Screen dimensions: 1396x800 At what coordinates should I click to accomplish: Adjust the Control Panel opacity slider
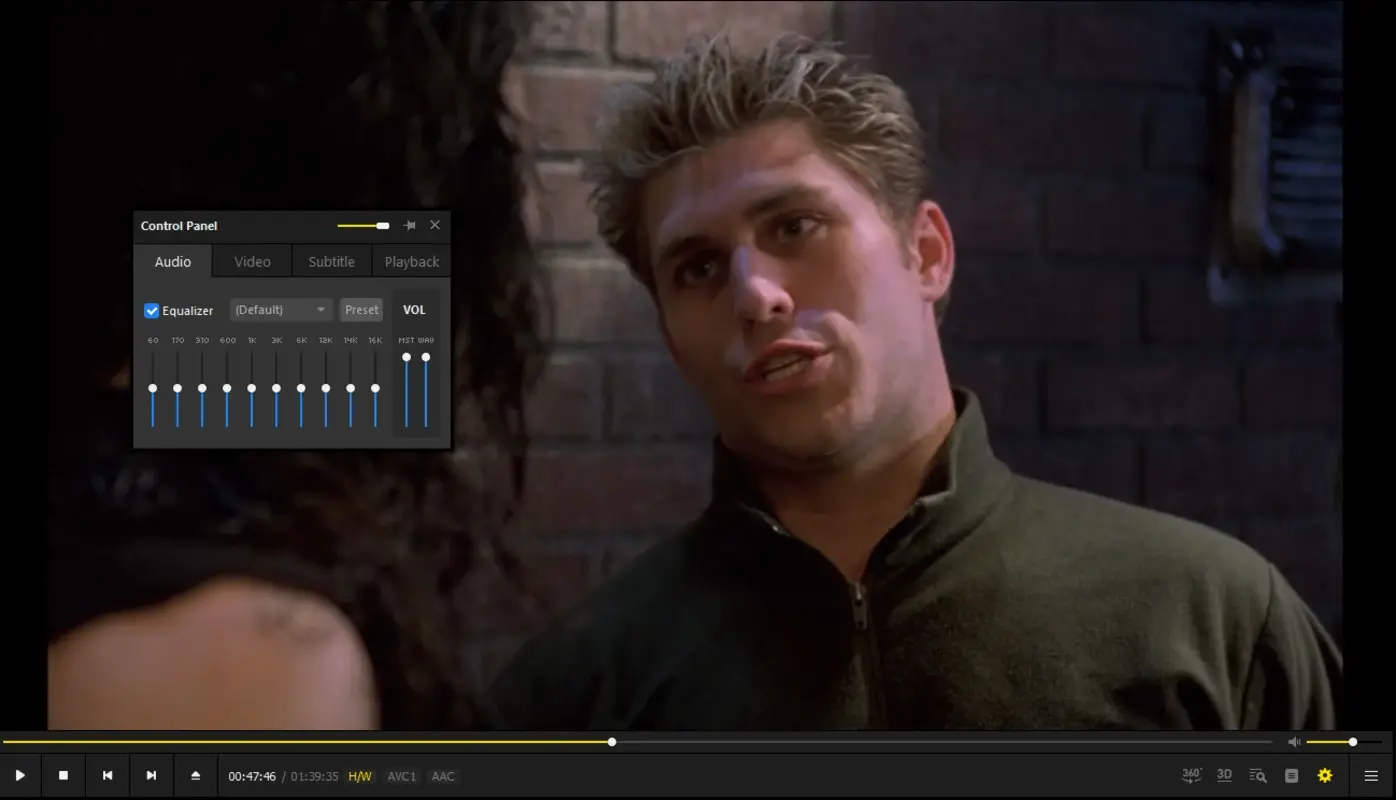pos(363,225)
